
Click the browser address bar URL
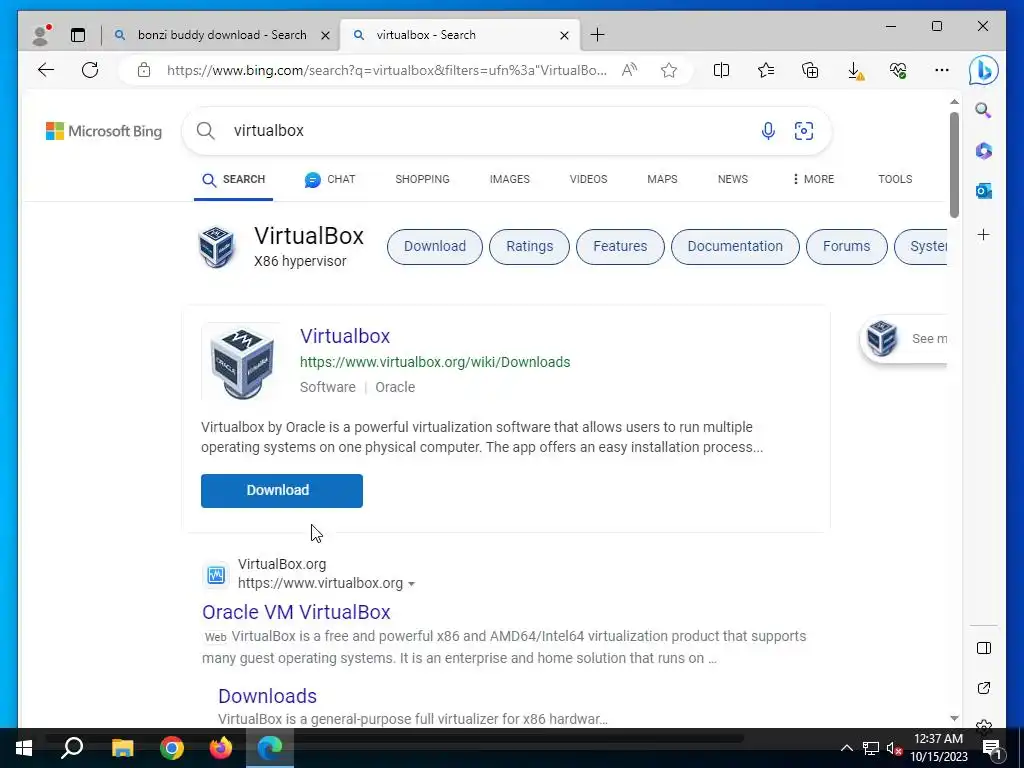tap(387, 70)
